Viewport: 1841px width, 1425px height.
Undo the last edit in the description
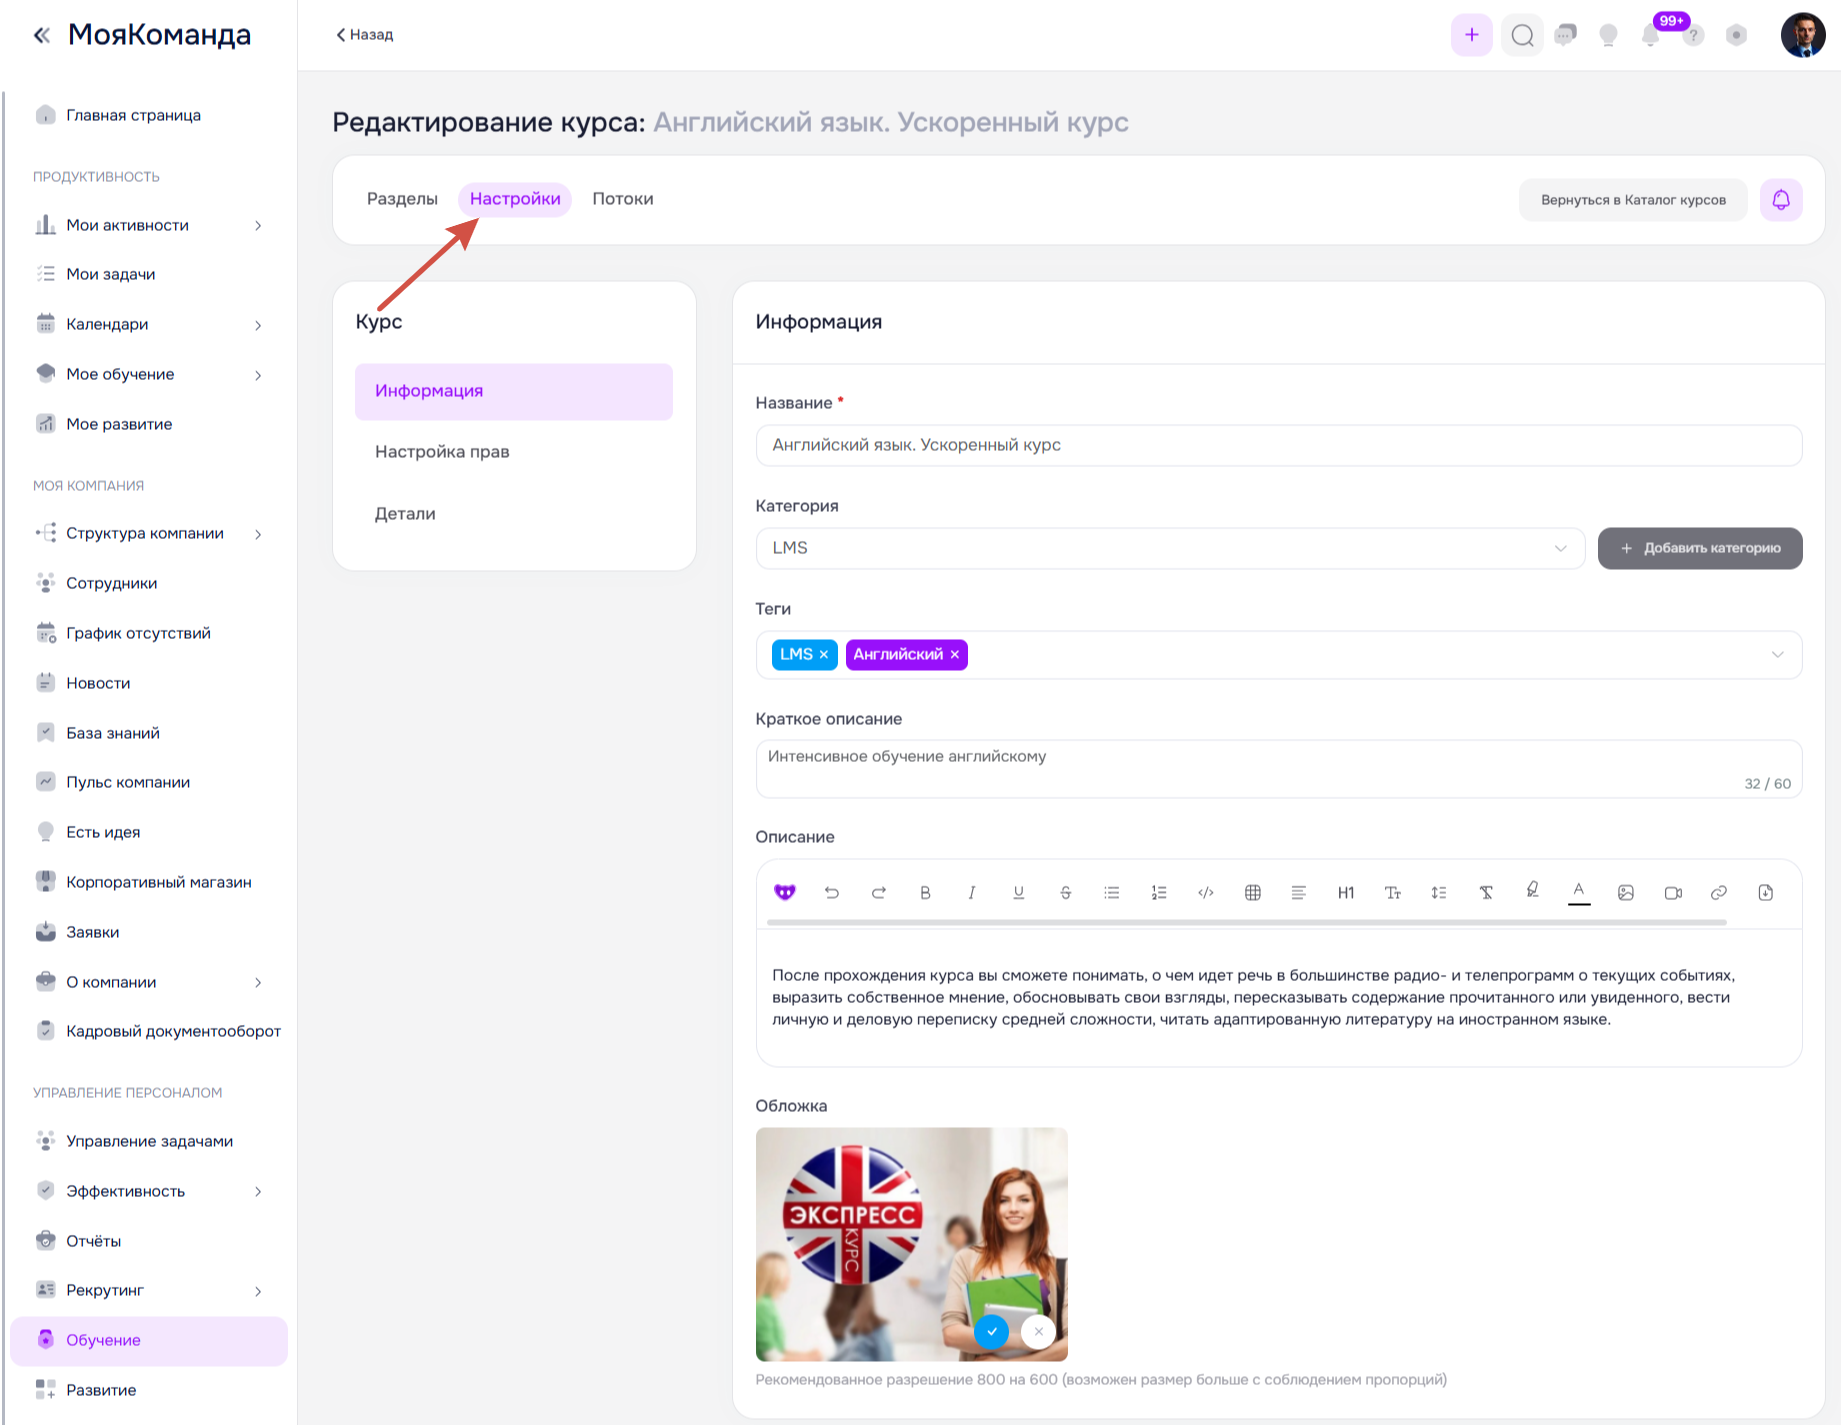tap(832, 893)
